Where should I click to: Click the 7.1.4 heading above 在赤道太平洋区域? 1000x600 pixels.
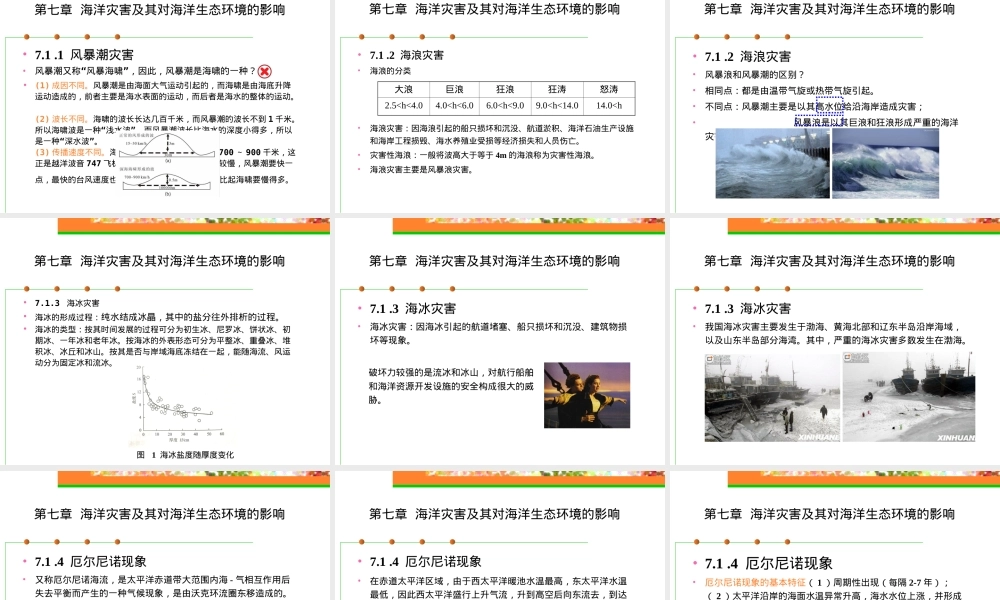coord(425,562)
